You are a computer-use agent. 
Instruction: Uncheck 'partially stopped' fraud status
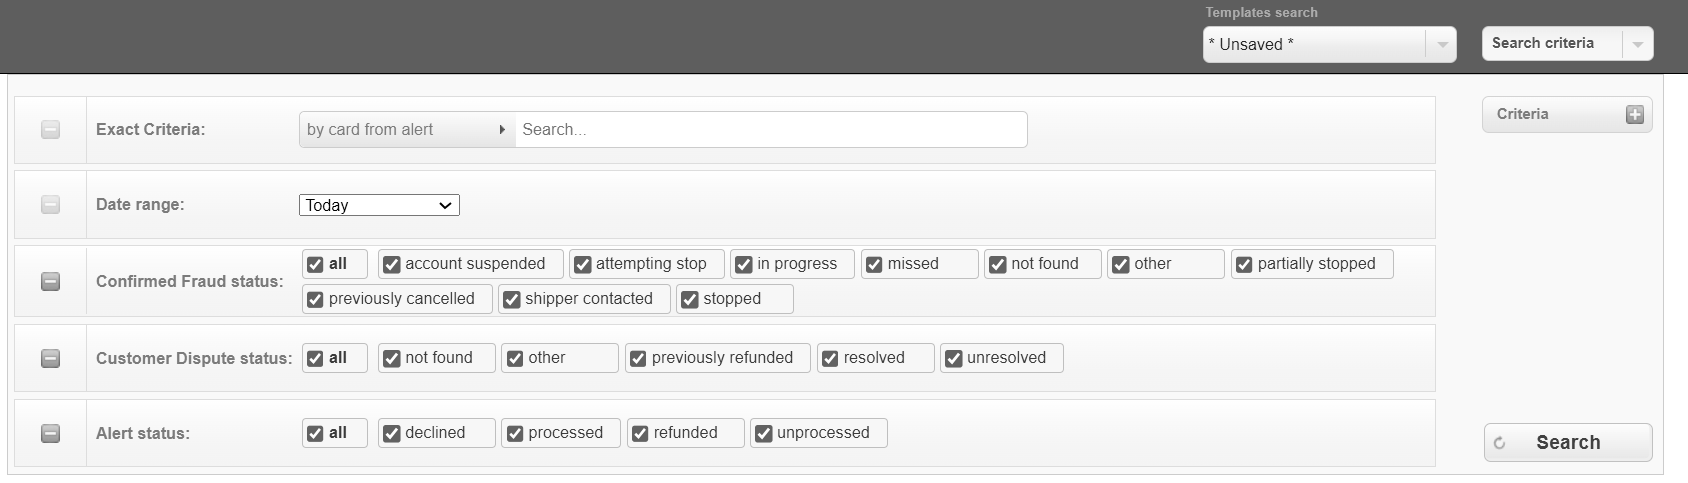tap(1244, 265)
